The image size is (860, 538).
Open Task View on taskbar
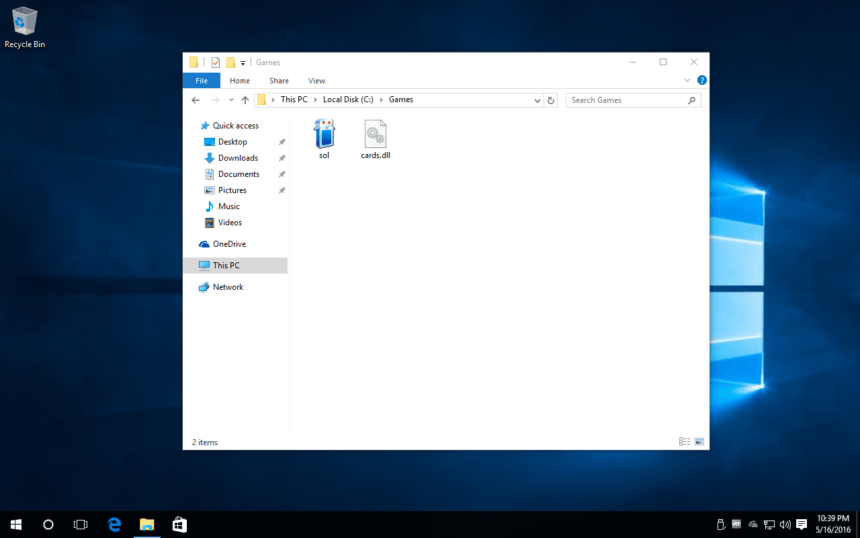pyautogui.click(x=81, y=525)
